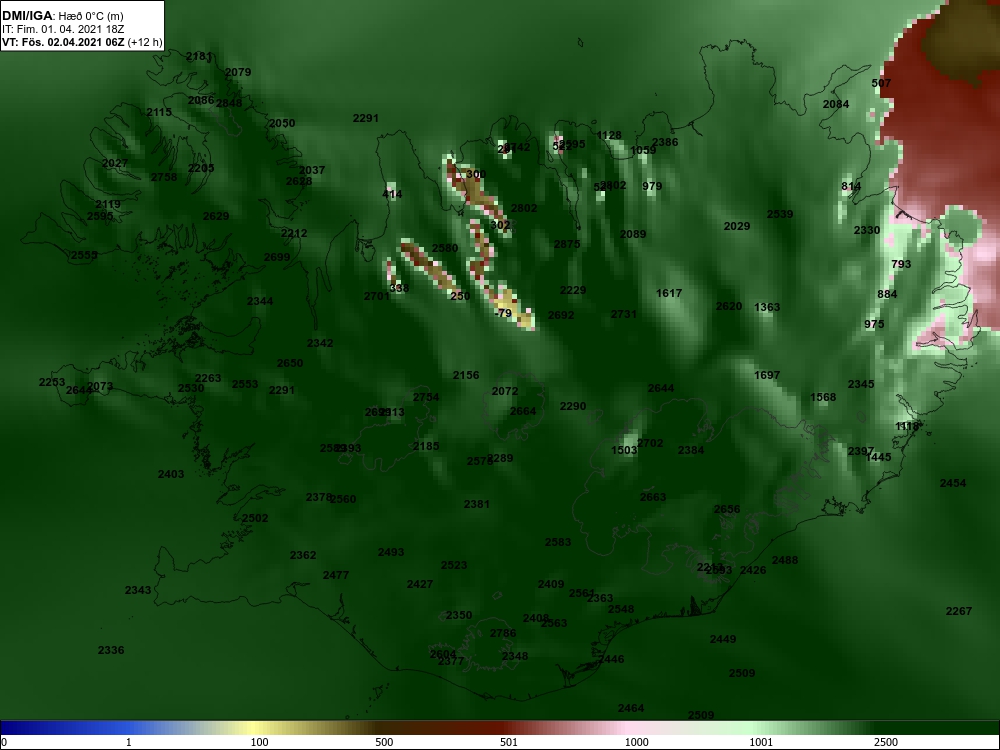Click the 'VT: Fös. 02.04.2021 06Z' line
This screenshot has height=750, width=1000.
[x=63, y=43]
